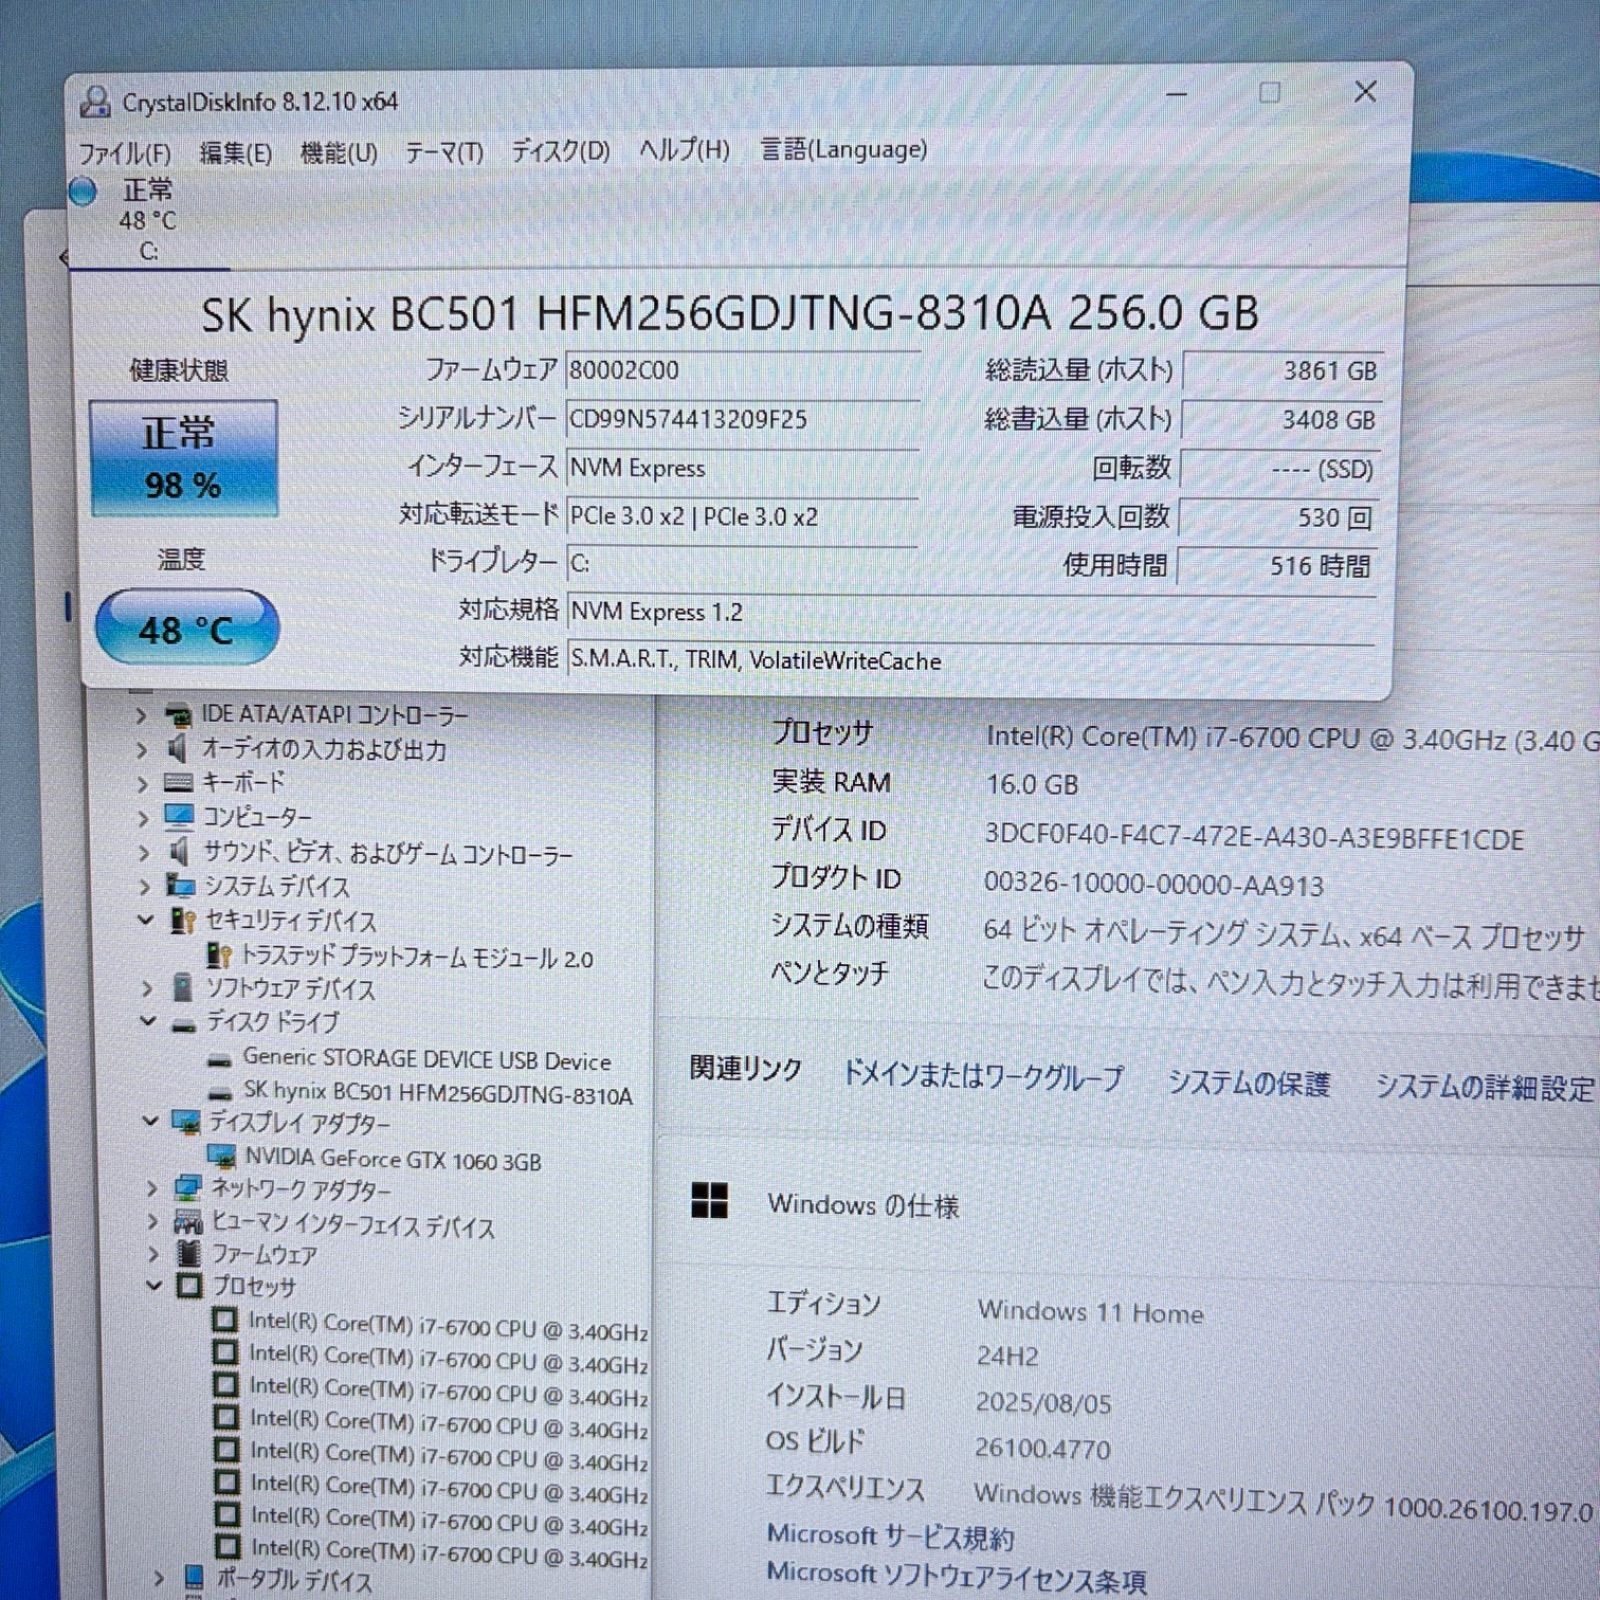1600x1600 pixels.
Task: Select the C: drive status indicator circle
Action: pyautogui.click(x=83, y=191)
